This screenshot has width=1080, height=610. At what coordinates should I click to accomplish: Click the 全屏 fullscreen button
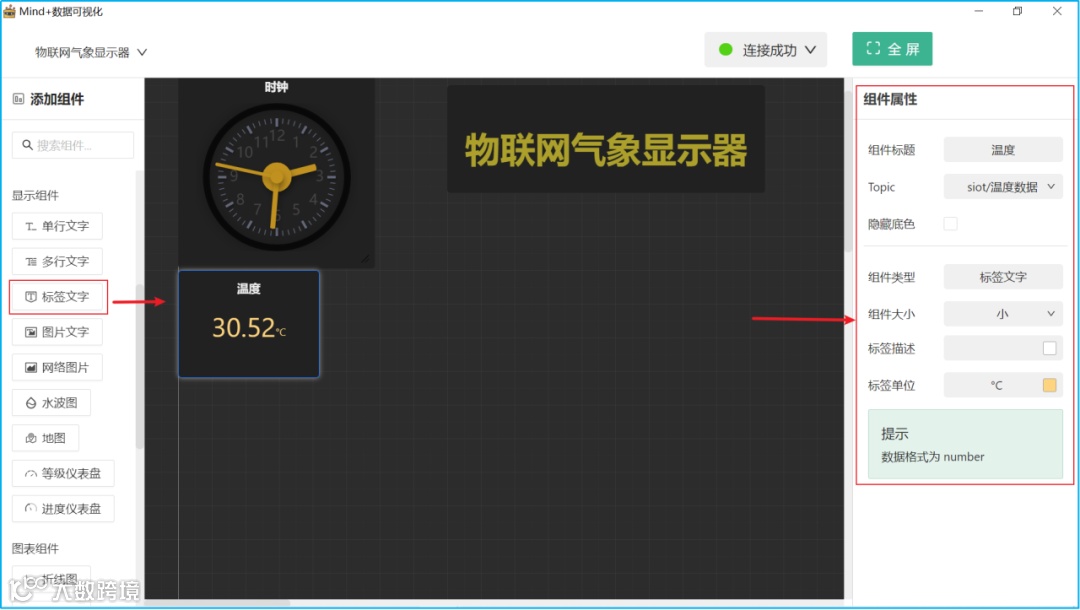click(892, 49)
